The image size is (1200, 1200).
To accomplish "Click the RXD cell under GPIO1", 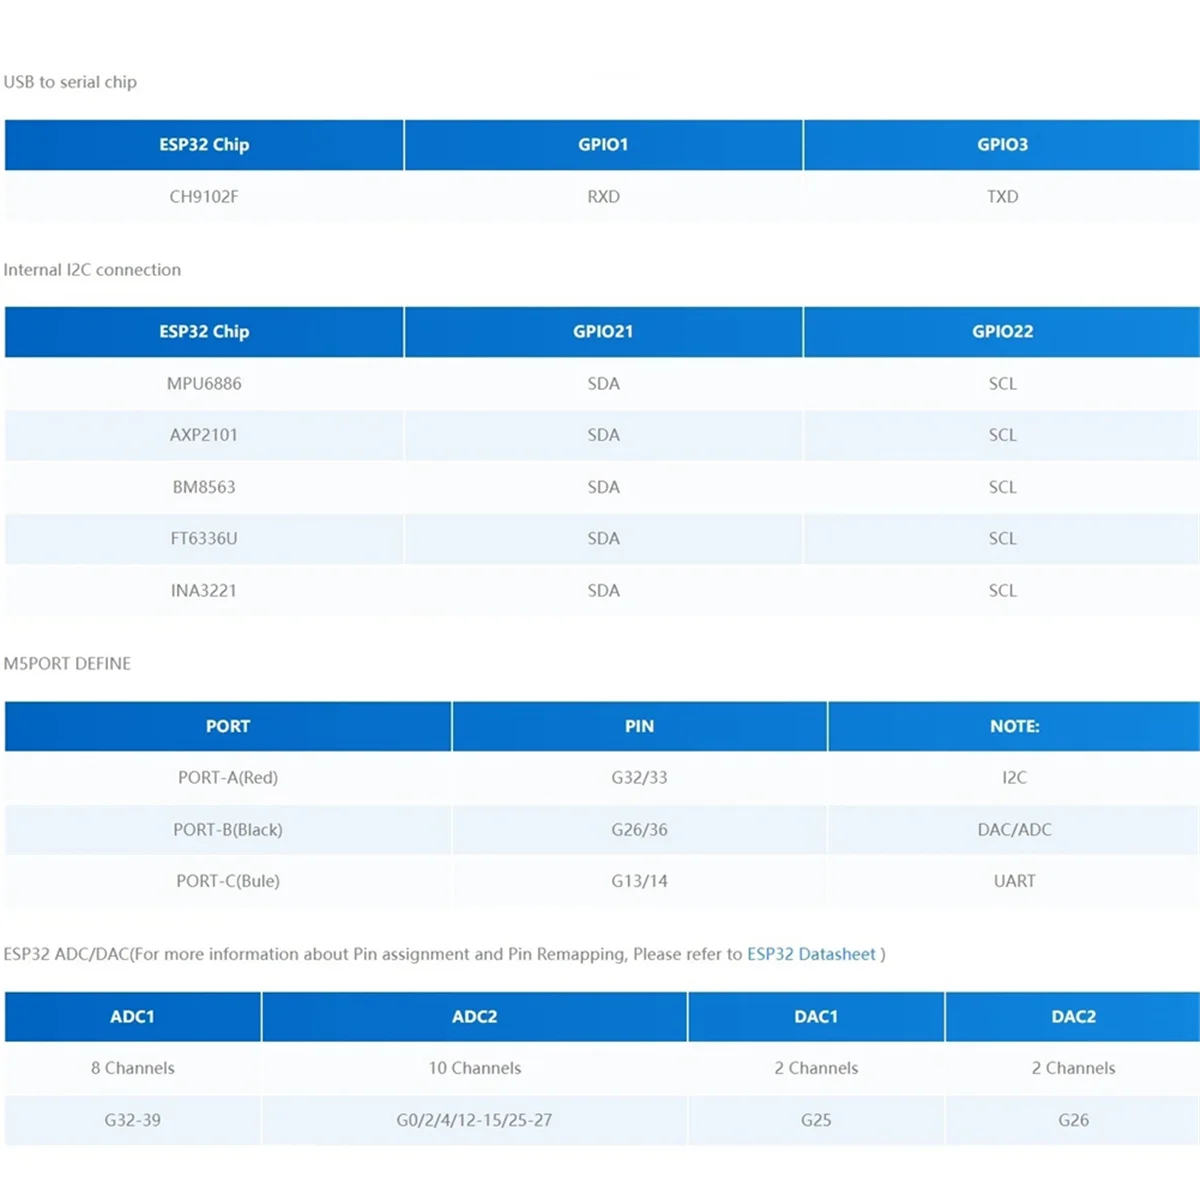I will coord(603,196).
